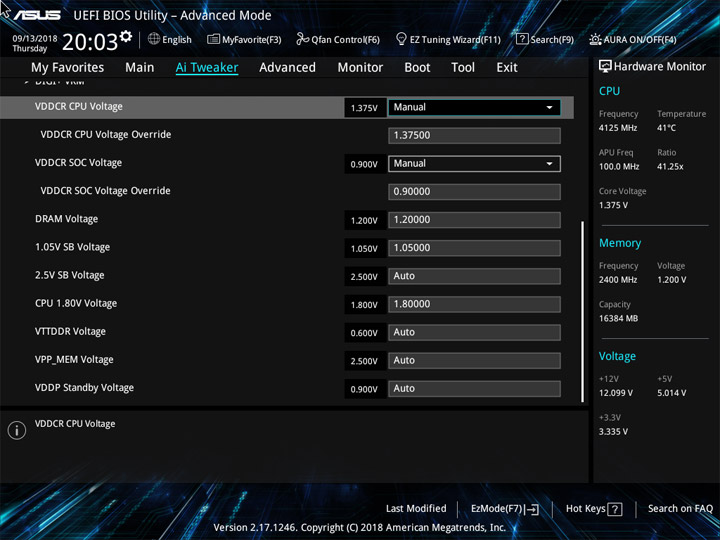Click the +3.3V reading 3.335 V

pyautogui.click(x=613, y=432)
